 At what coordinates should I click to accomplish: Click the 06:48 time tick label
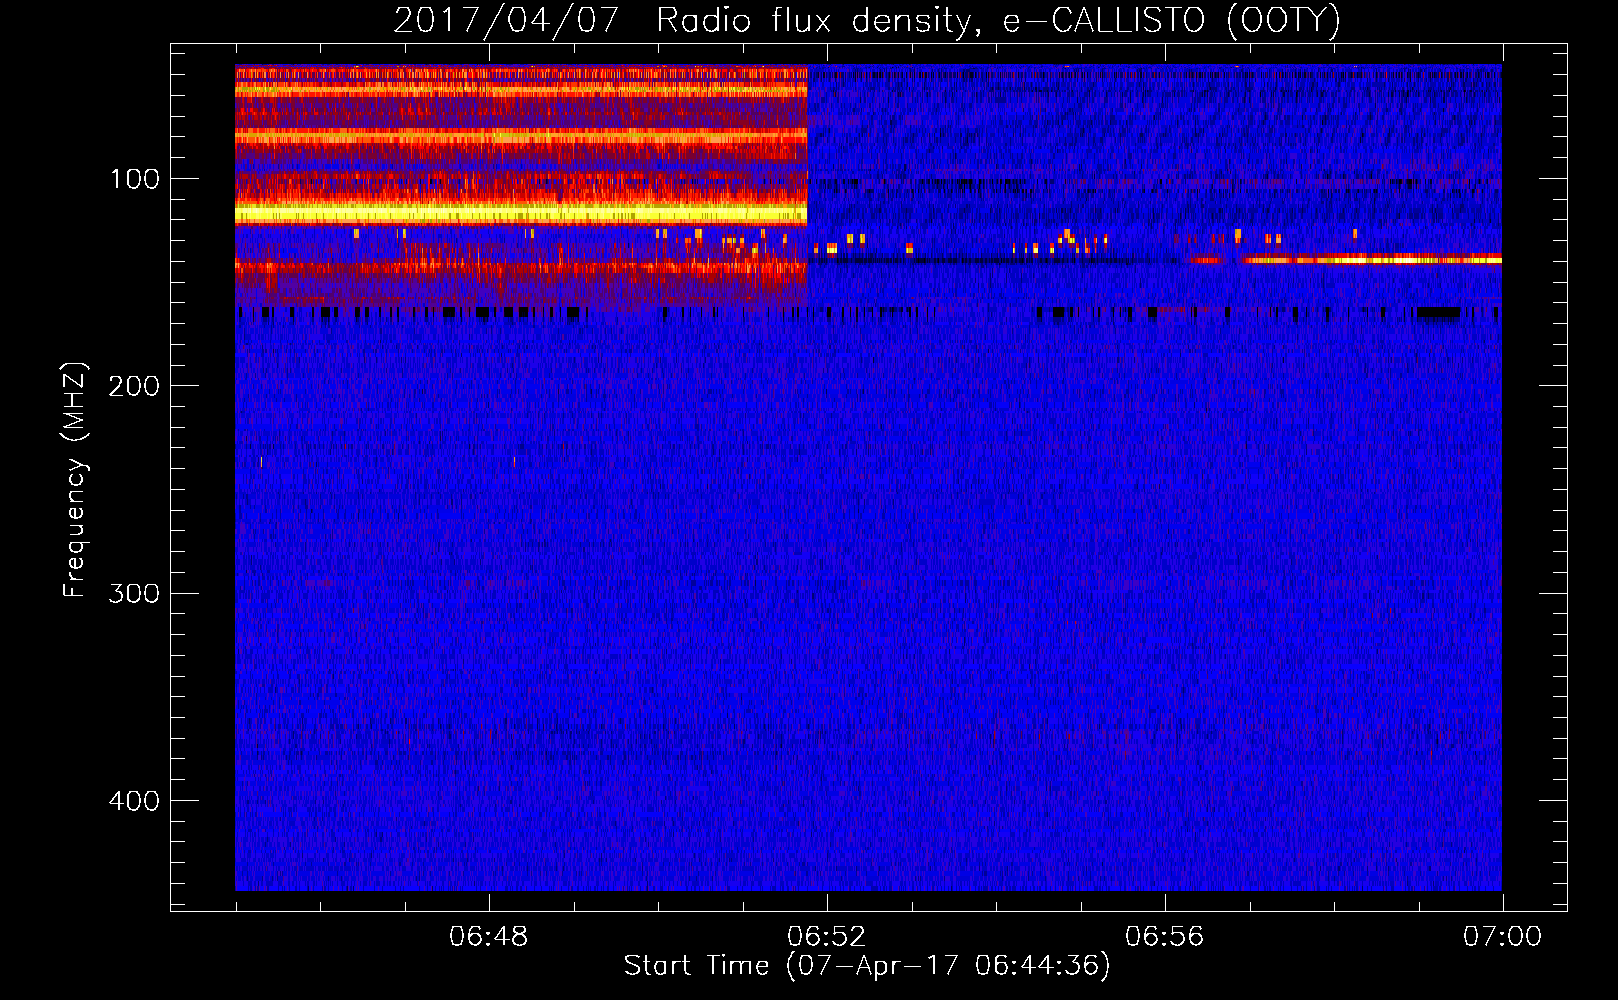click(x=489, y=937)
